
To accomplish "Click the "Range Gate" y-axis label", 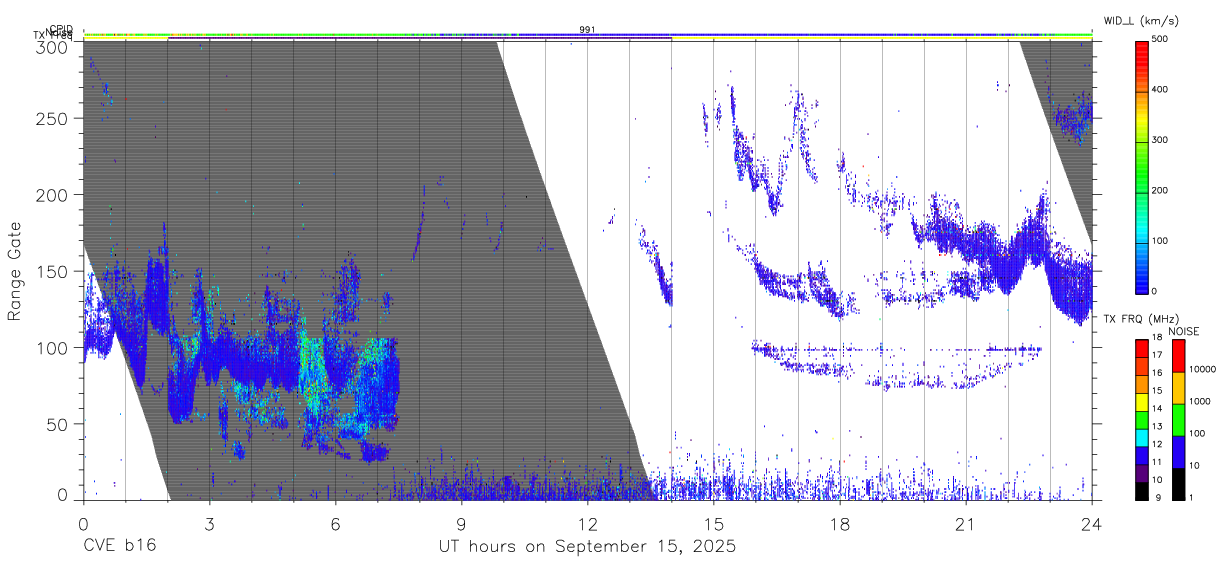I will 15,272.
